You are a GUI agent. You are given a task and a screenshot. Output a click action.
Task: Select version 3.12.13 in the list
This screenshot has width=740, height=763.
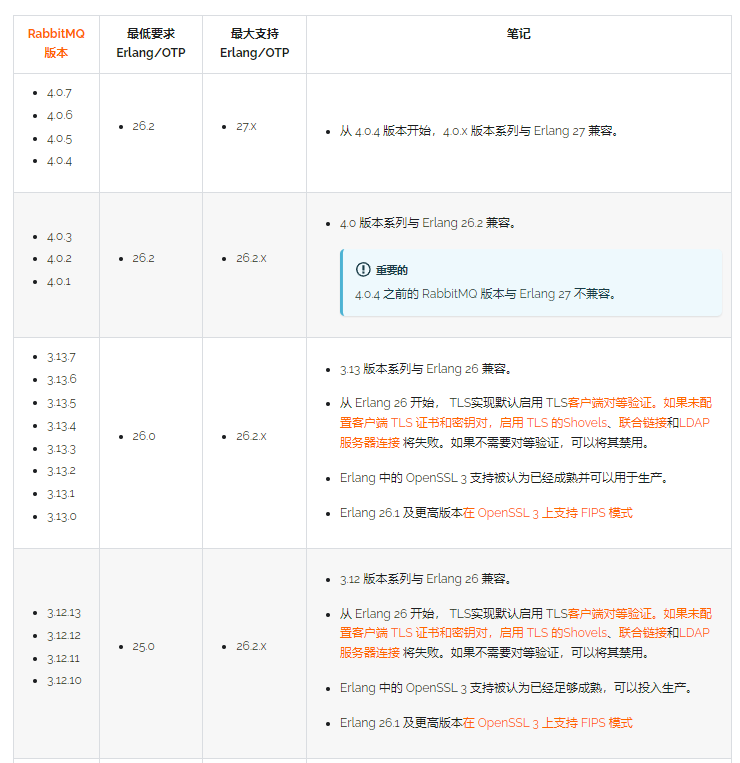pos(64,613)
